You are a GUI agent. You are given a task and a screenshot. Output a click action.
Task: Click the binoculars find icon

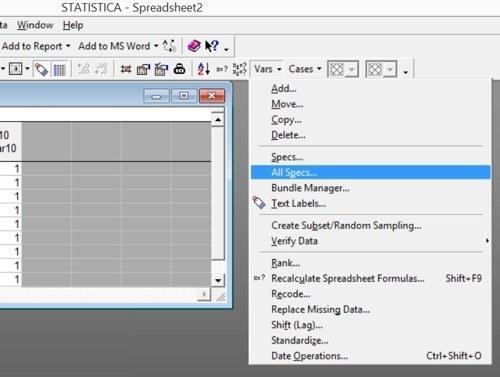179,69
